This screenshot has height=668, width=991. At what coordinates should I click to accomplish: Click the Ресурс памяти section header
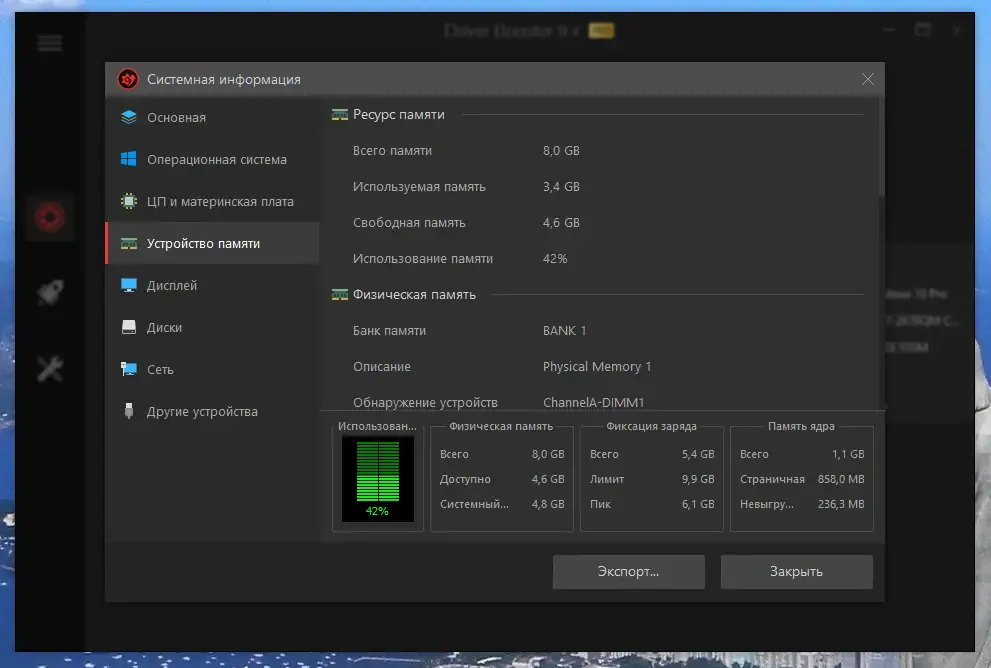[399, 114]
